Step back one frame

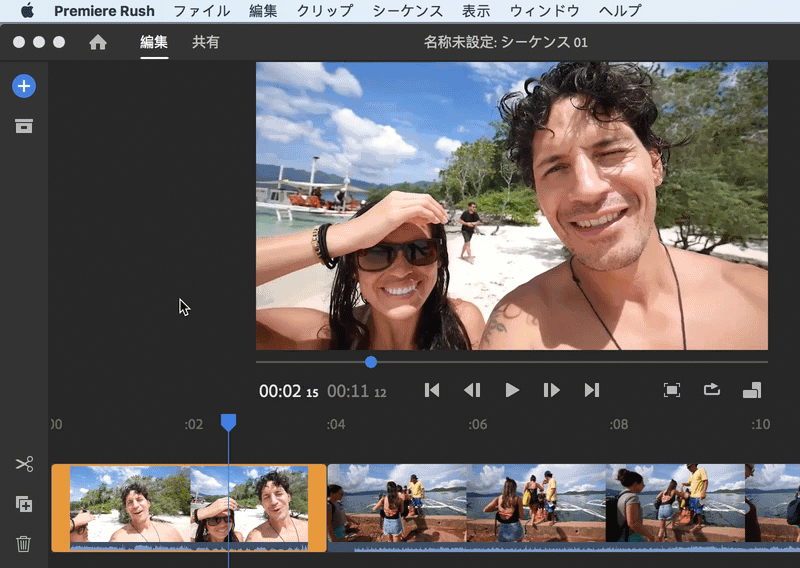pyautogui.click(x=472, y=390)
